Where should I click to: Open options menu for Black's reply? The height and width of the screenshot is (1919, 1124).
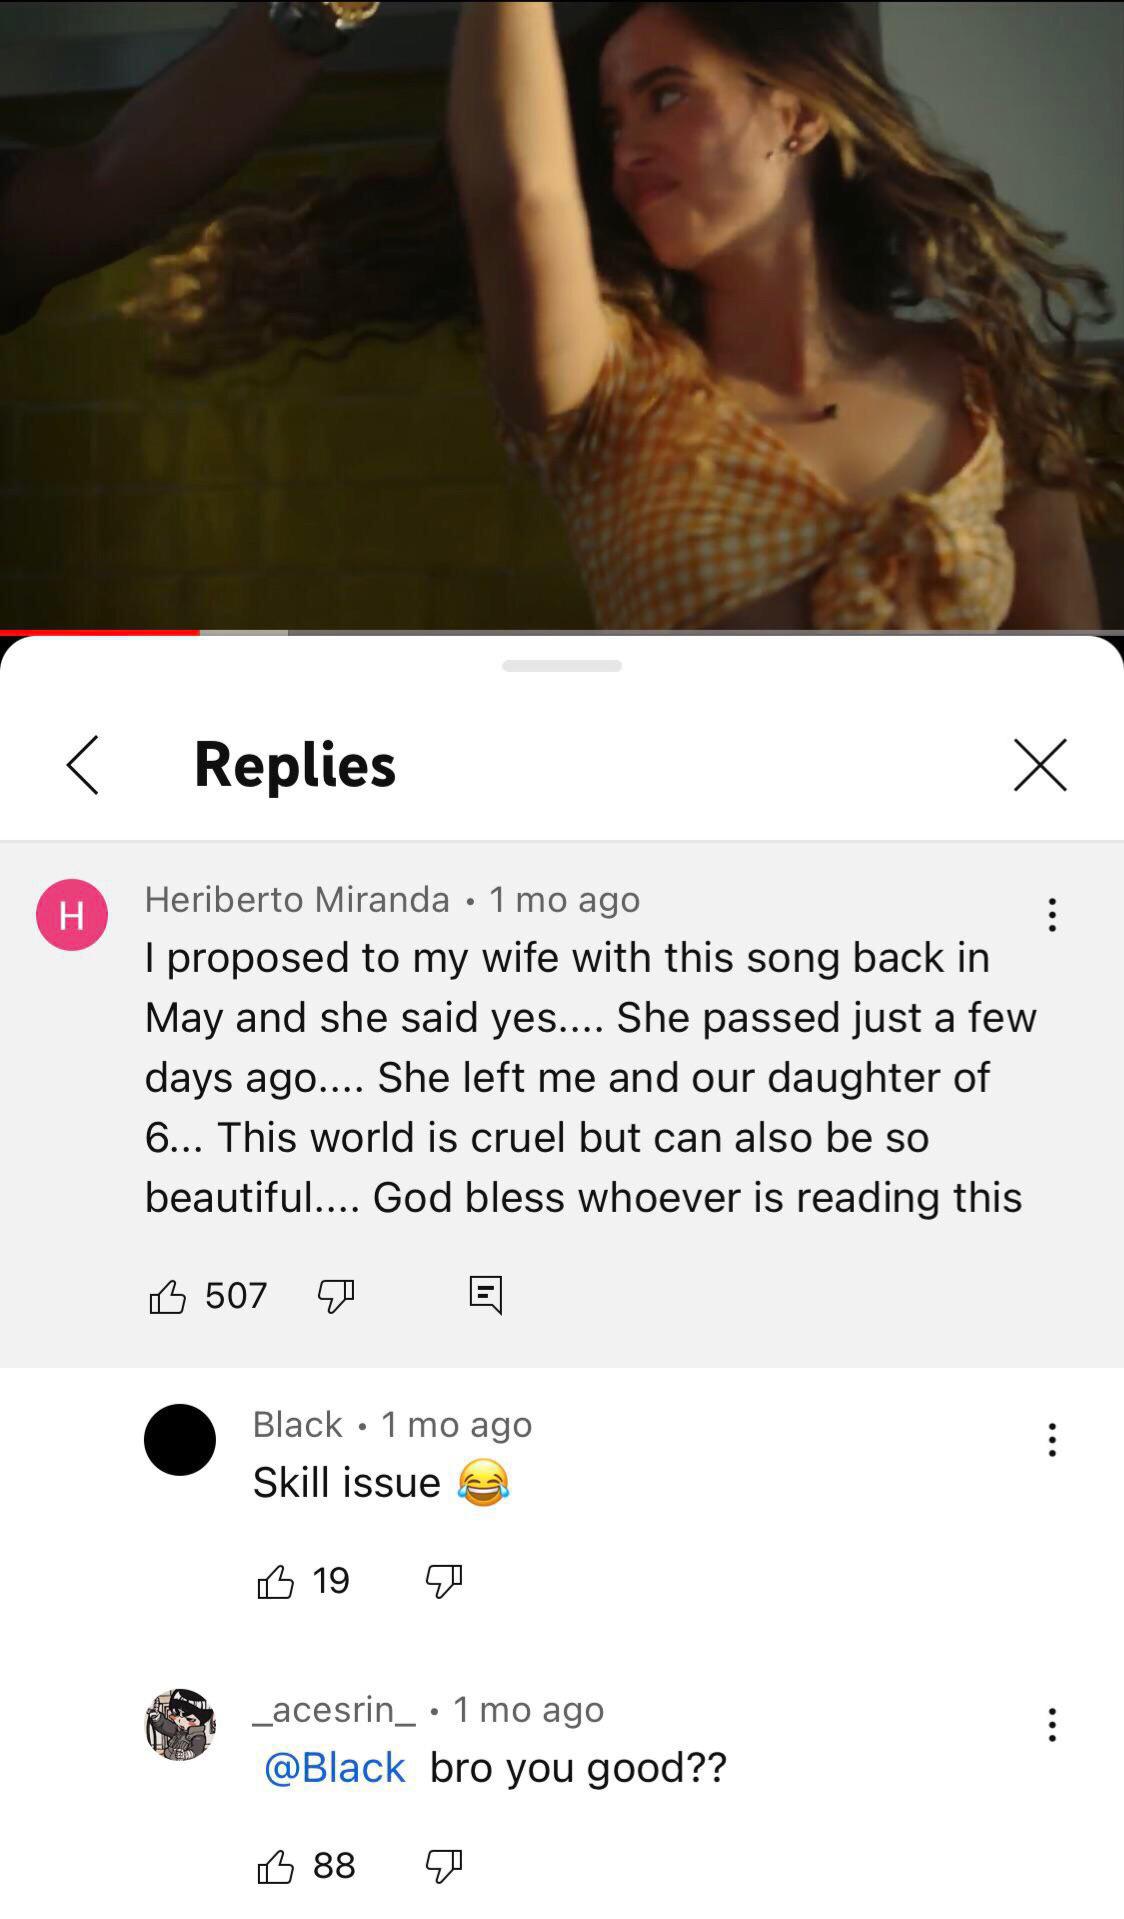1052,1440
